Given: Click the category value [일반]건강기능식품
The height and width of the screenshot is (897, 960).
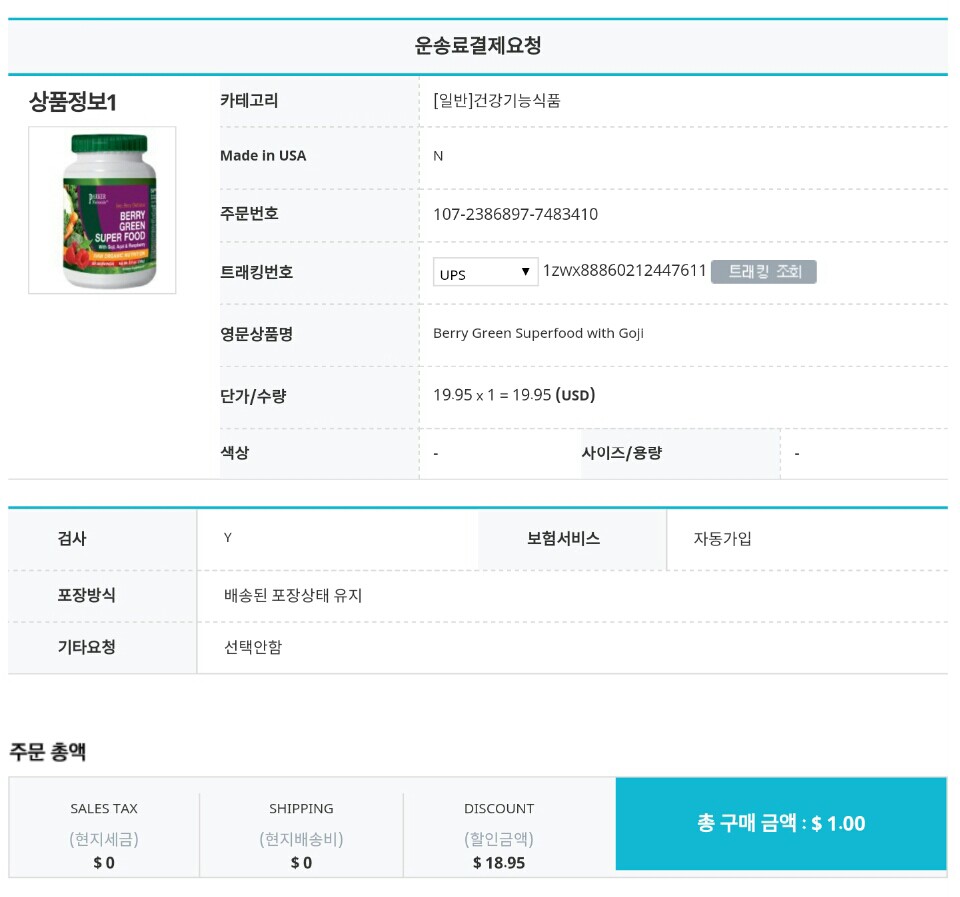Looking at the screenshot, I should click(496, 100).
